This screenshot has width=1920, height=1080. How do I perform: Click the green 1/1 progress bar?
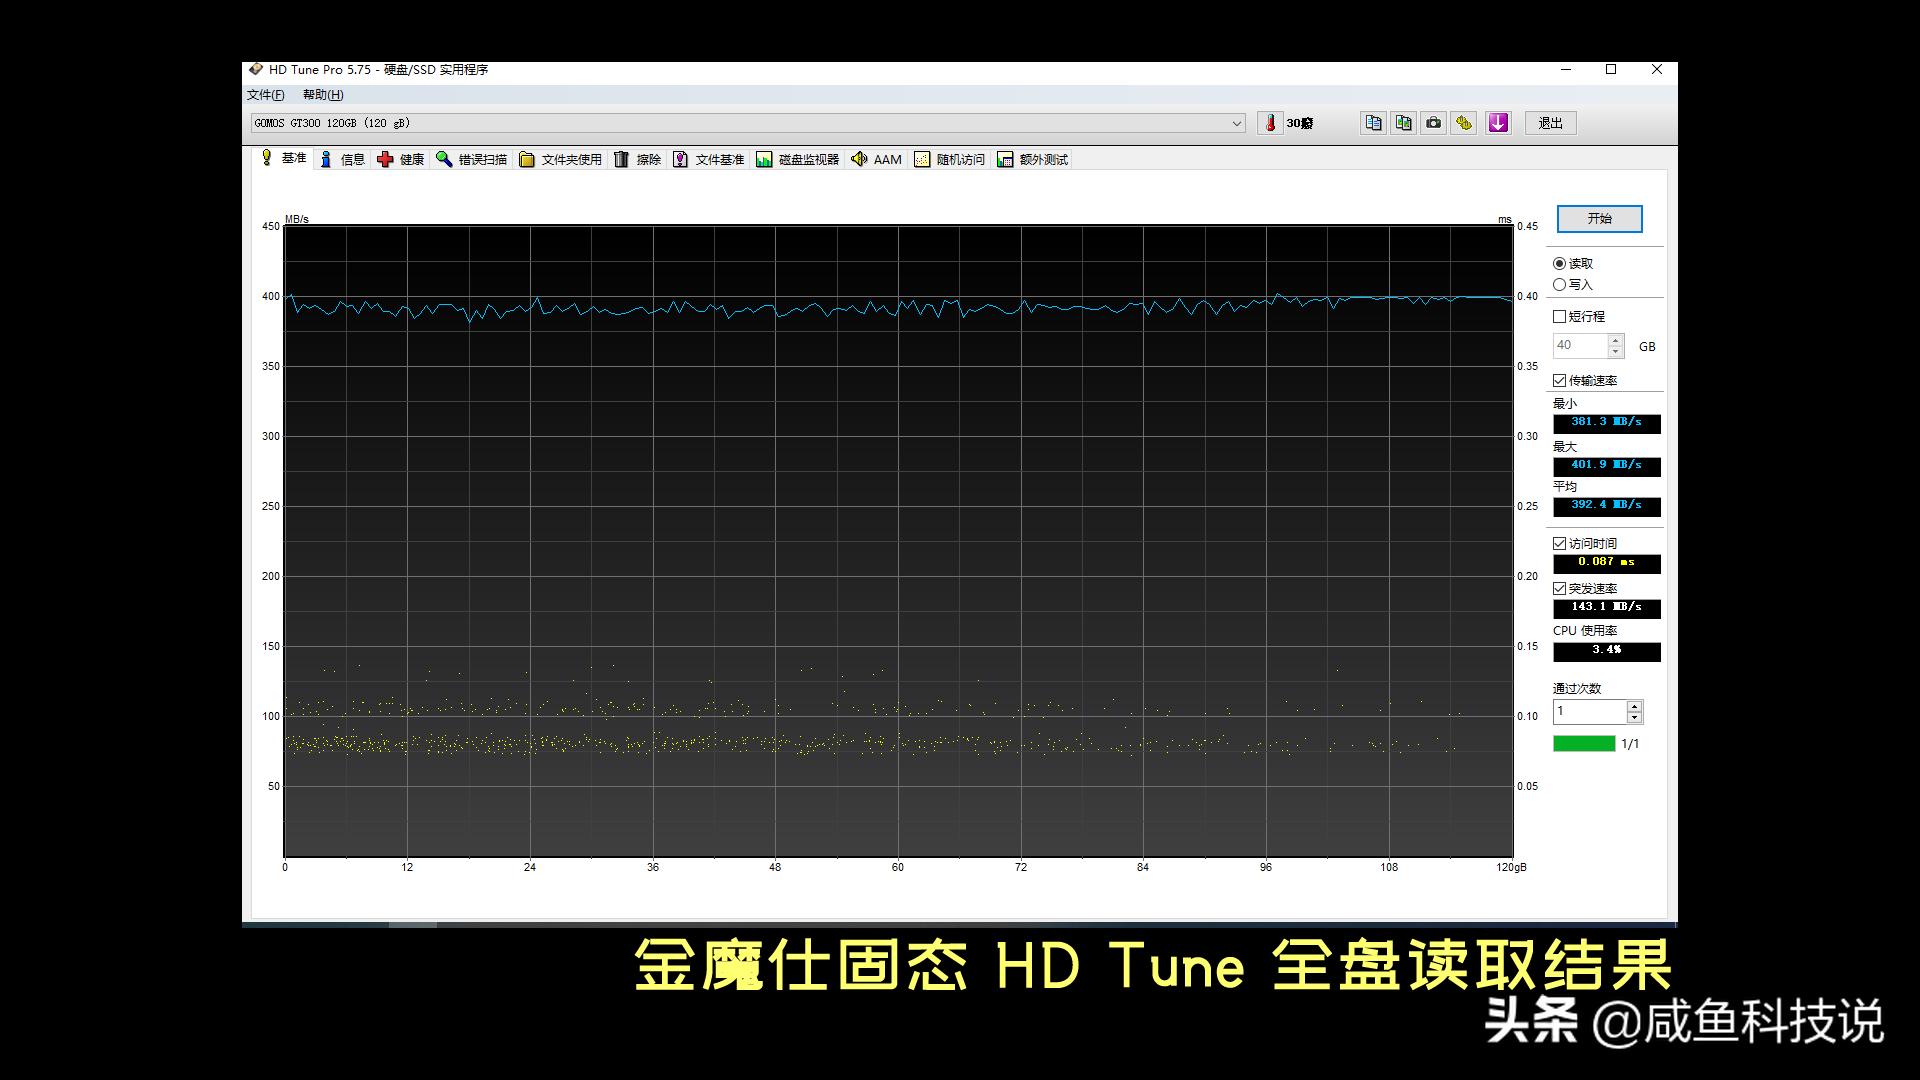tap(1583, 744)
